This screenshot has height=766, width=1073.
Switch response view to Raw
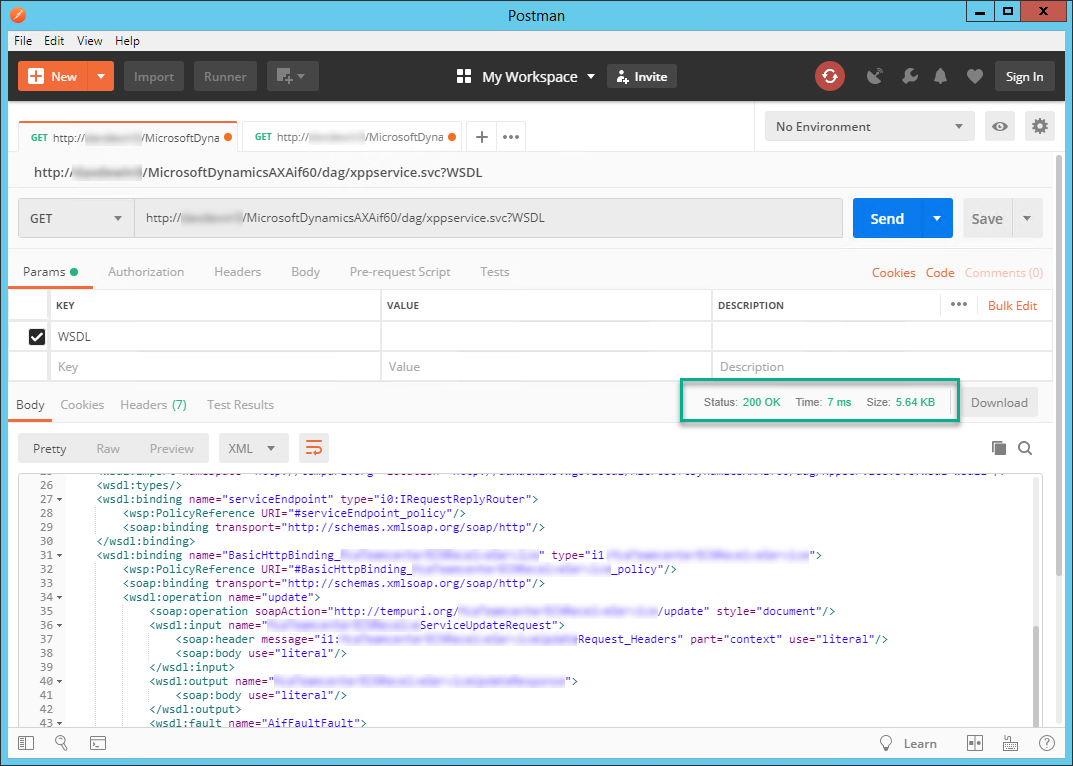tap(108, 448)
